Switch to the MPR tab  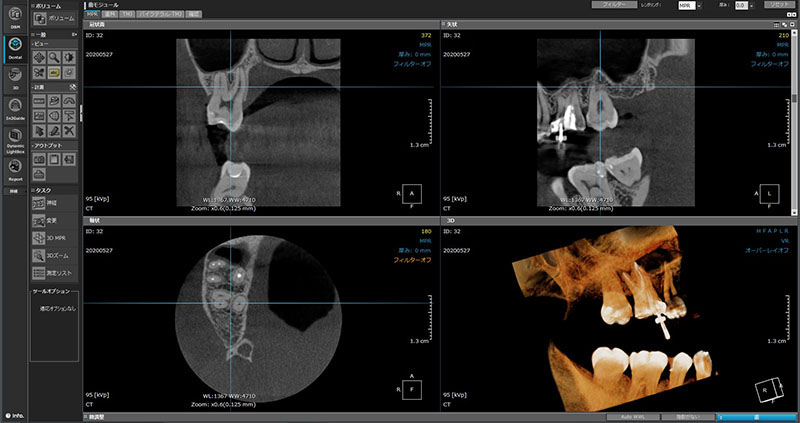tap(92, 14)
